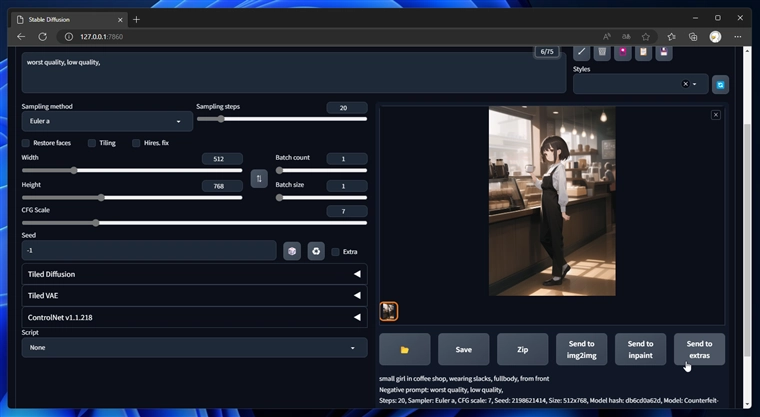View site information icon beside URL
The width and height of the screenshot is (760, 417).
pyautogui.click(x=69, y=37)
